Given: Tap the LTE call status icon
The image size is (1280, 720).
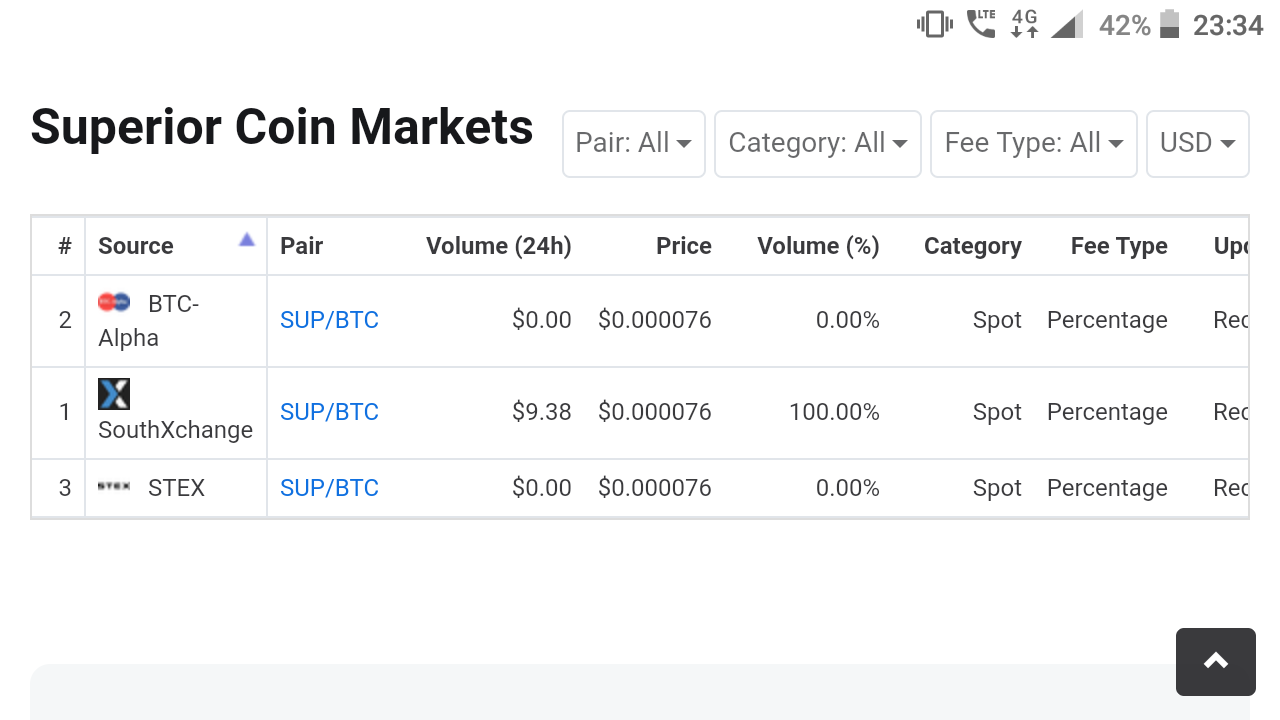Looking at the screenshot, I should pyautogui.click(x=981, y=24).
